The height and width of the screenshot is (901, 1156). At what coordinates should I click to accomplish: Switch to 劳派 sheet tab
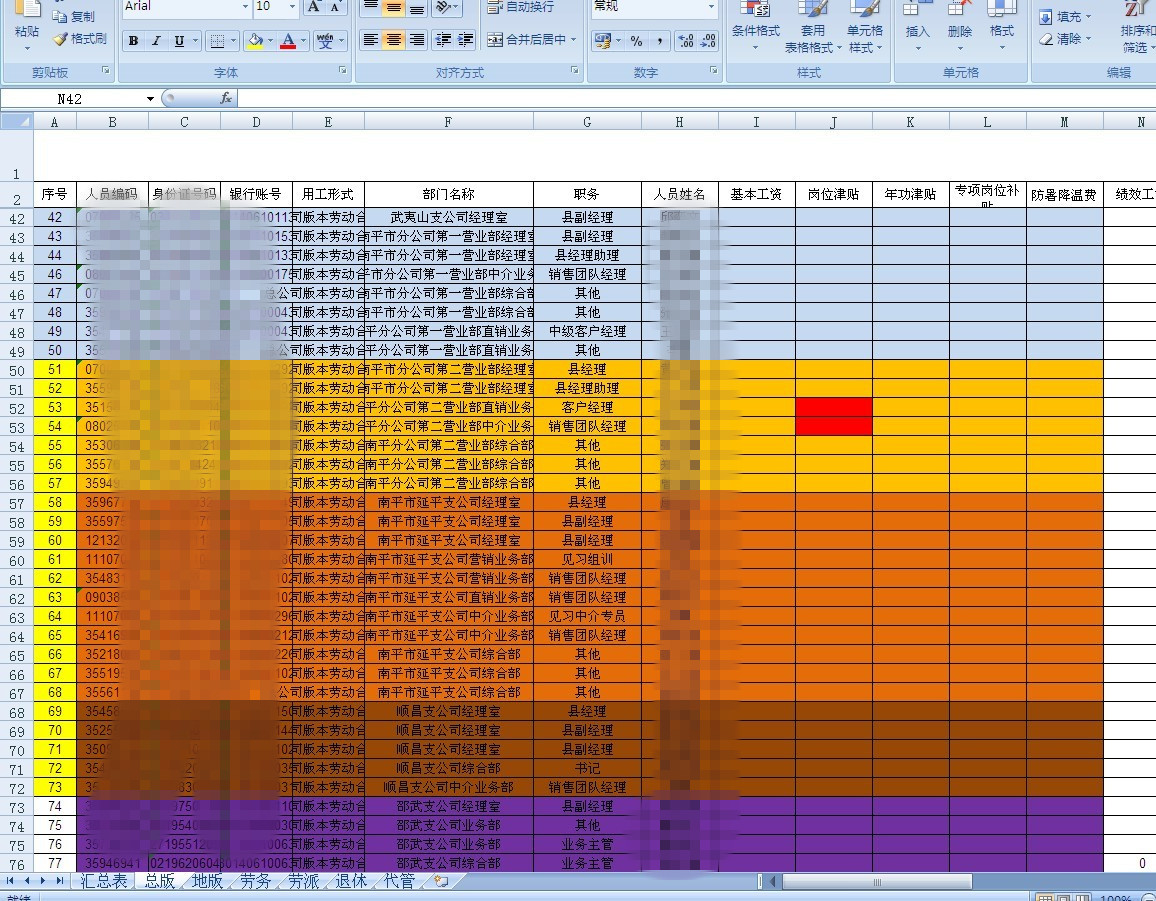pyautogui.click(x=303, y=880)
